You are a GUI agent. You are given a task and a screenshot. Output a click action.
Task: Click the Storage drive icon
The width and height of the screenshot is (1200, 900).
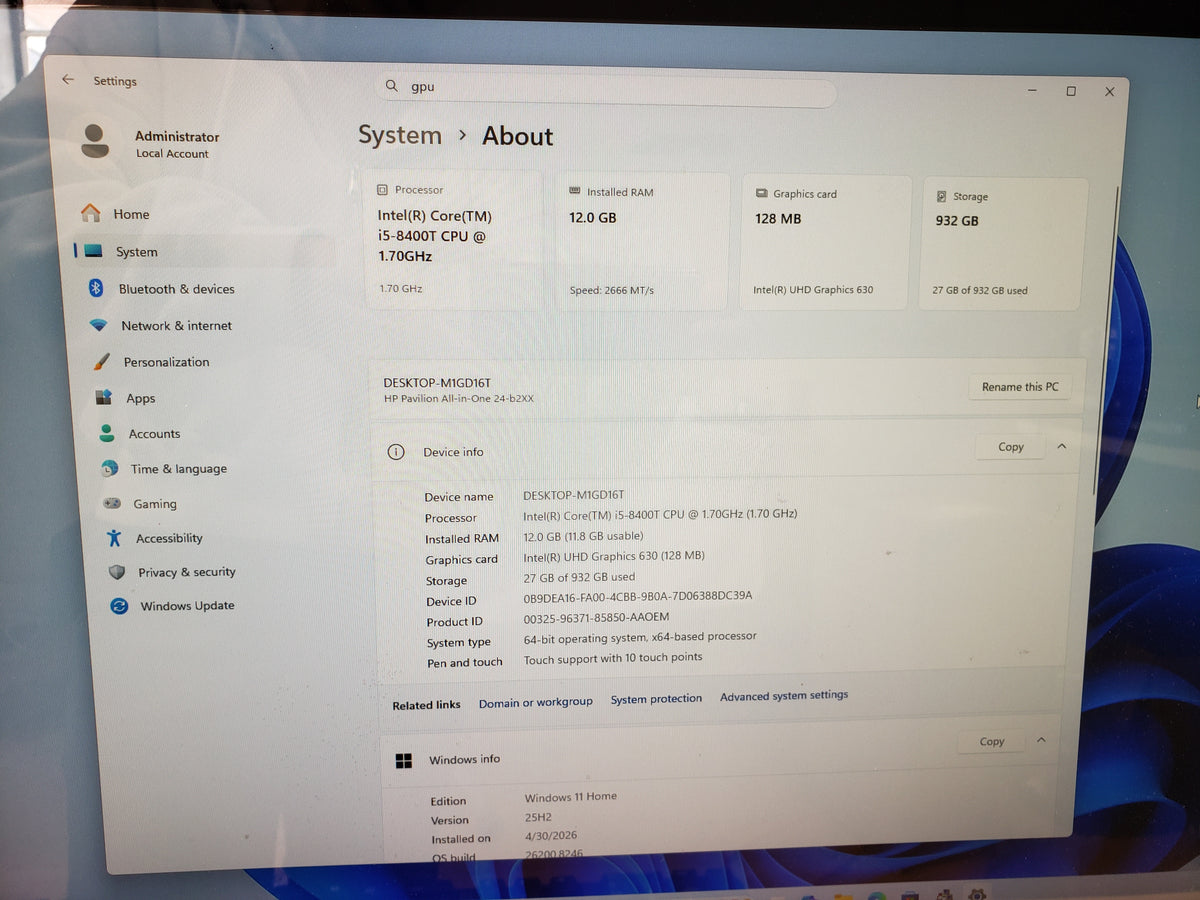pos(942,197)
